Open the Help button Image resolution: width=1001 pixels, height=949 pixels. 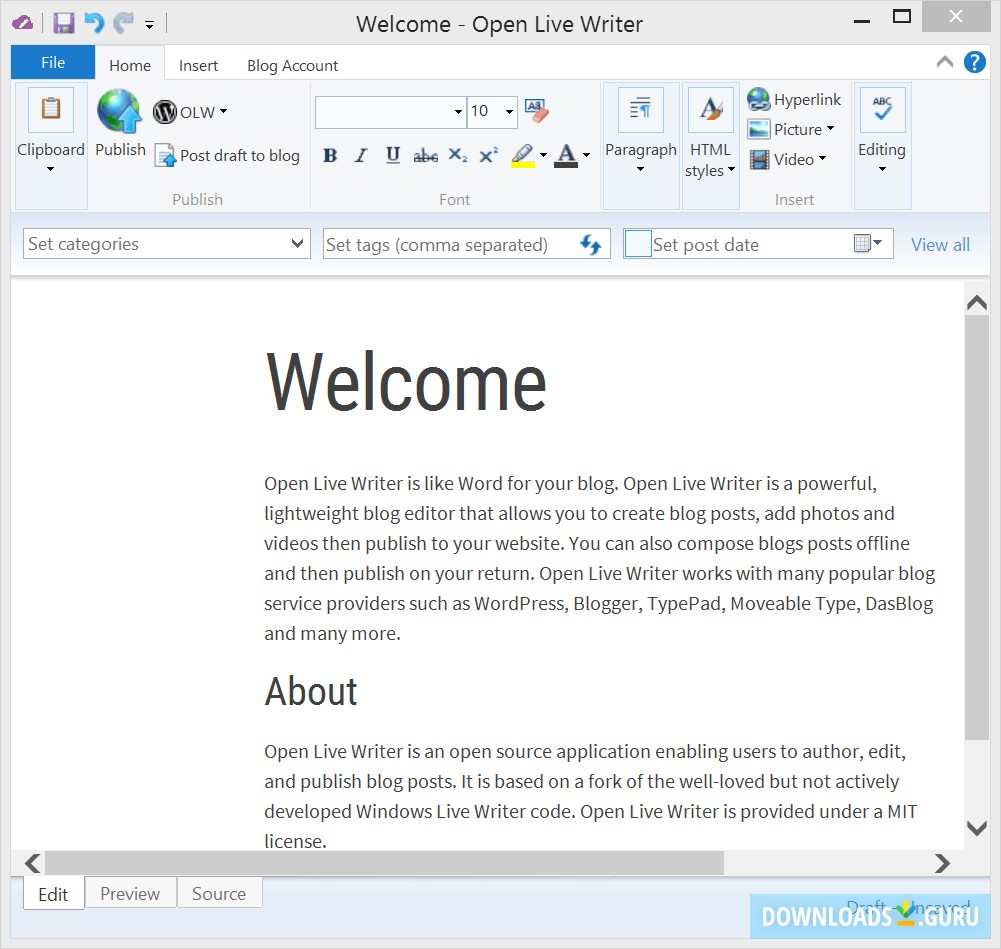[973, 62]
